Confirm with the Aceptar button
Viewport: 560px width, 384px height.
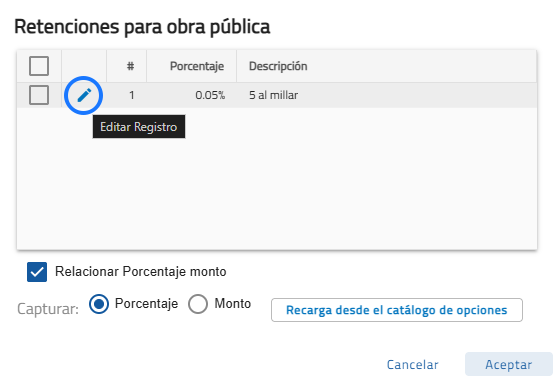pos(509,364)
